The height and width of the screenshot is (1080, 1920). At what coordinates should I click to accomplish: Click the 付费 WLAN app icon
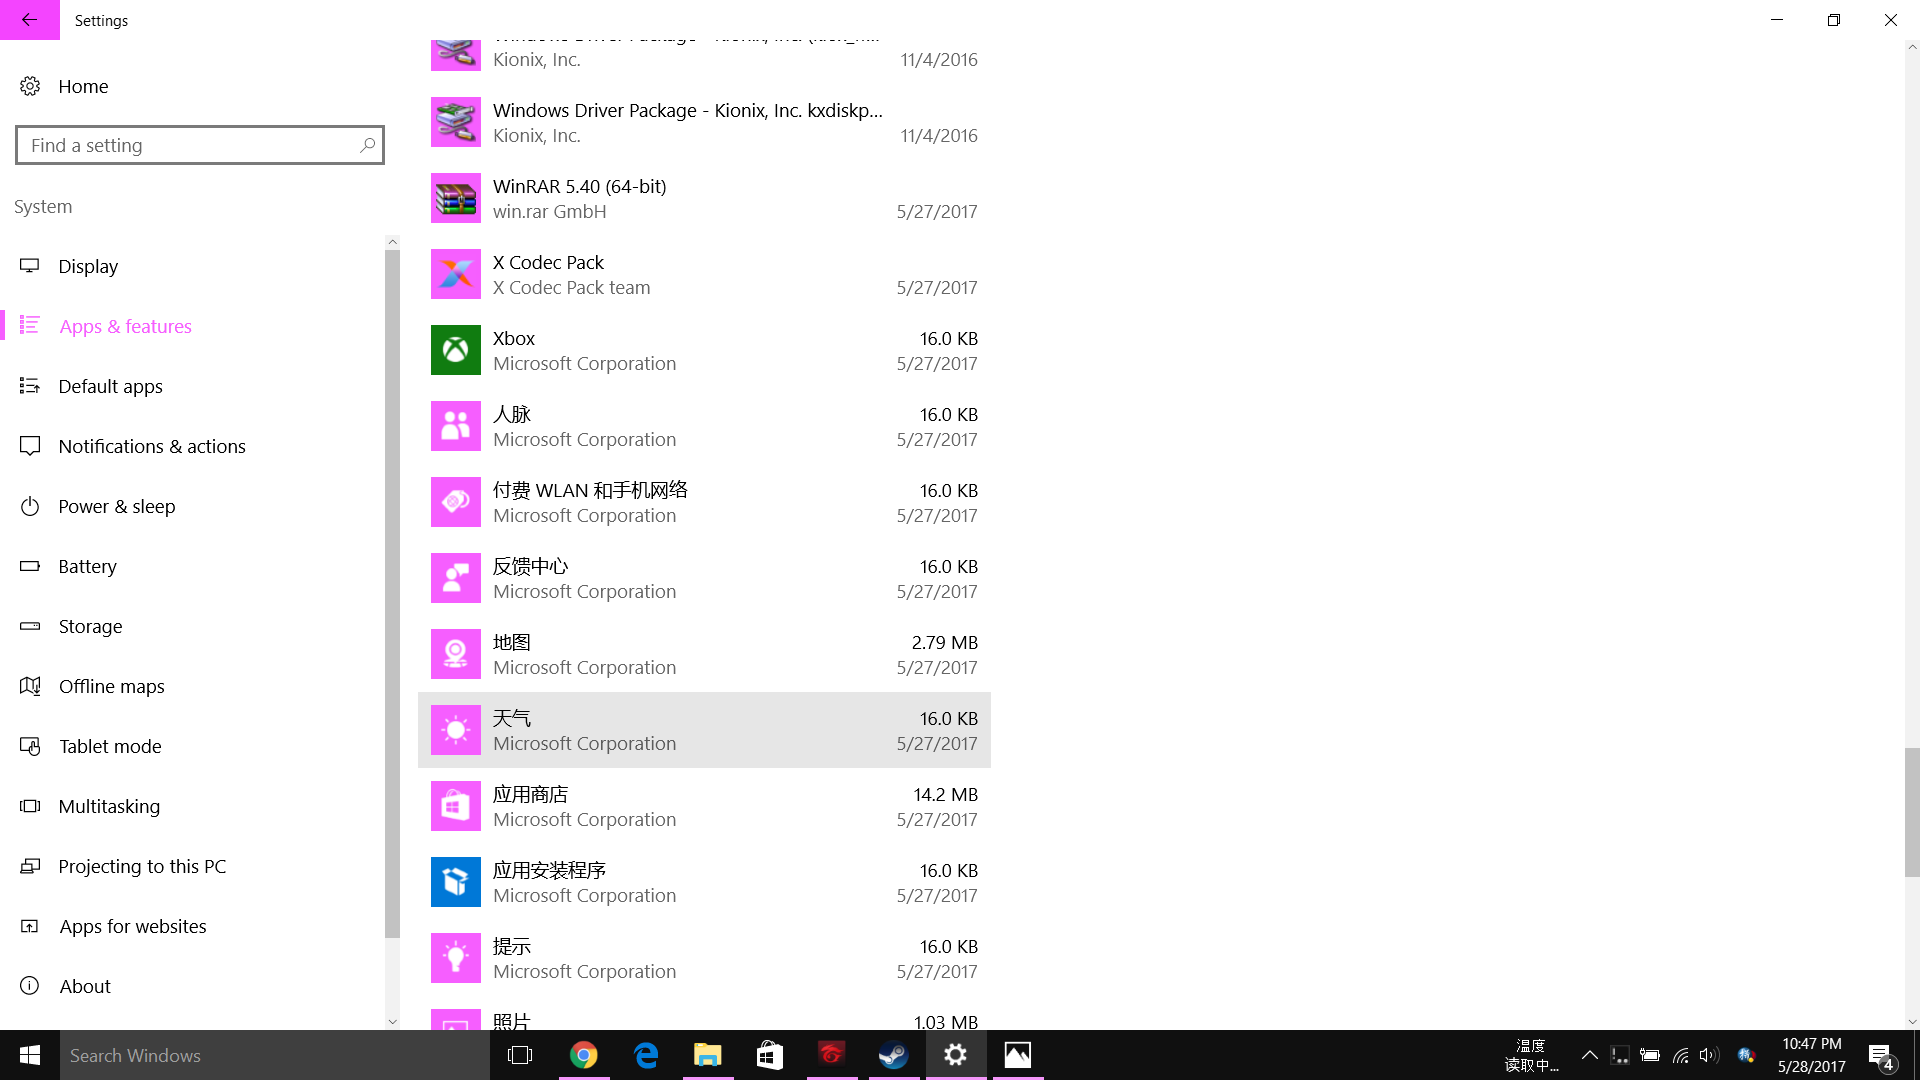click(455, 502)
